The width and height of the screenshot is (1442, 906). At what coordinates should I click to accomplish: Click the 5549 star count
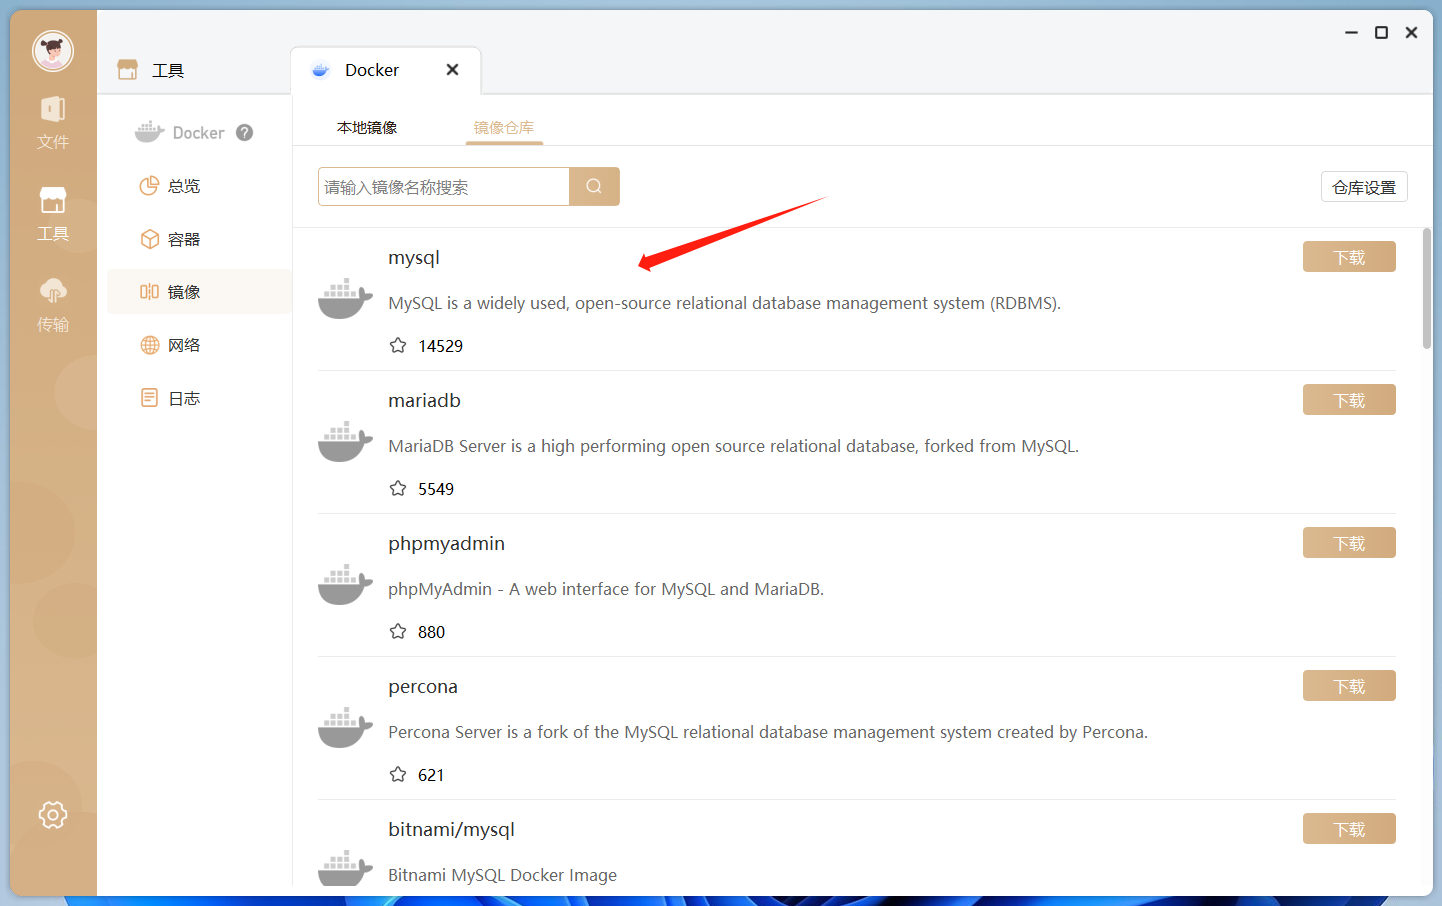tap(436, 489)
